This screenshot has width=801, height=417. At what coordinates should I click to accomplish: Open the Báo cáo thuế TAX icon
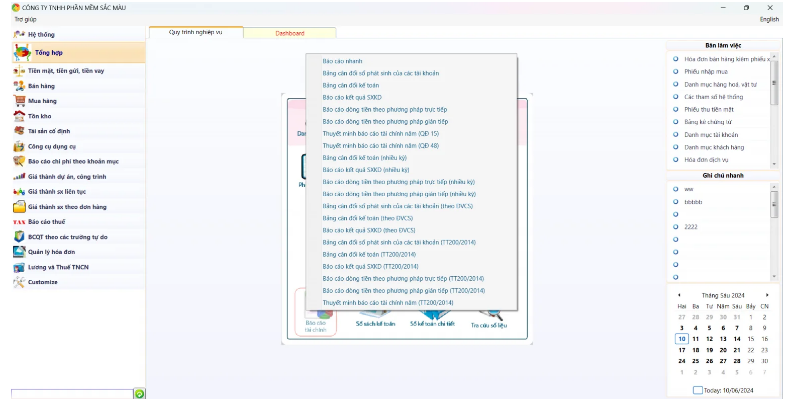point(19,222)
